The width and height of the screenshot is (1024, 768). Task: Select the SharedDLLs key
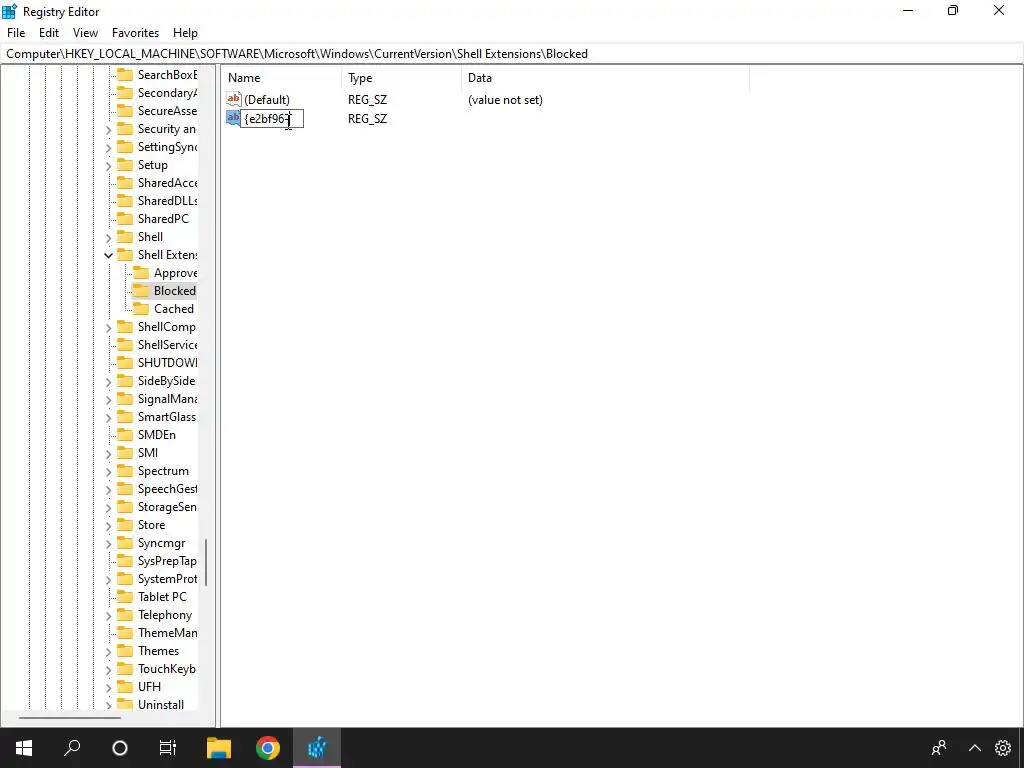point(167,200)
